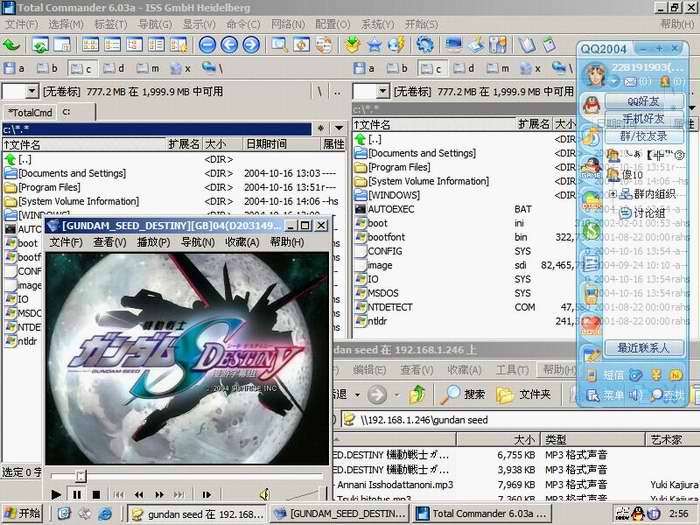Click the QQ mail envelope icon

point(629,82)
